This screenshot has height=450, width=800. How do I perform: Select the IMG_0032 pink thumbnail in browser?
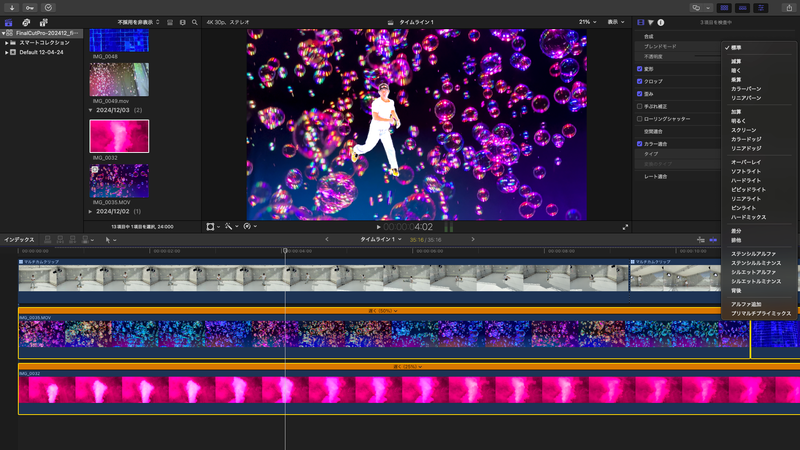pos(119,136)
